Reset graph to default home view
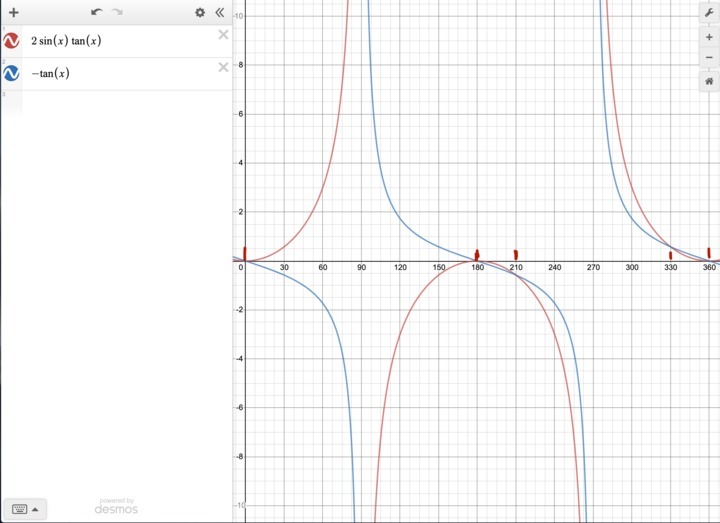The width and height of the screenshot is (720, 523). pos(708,81)
